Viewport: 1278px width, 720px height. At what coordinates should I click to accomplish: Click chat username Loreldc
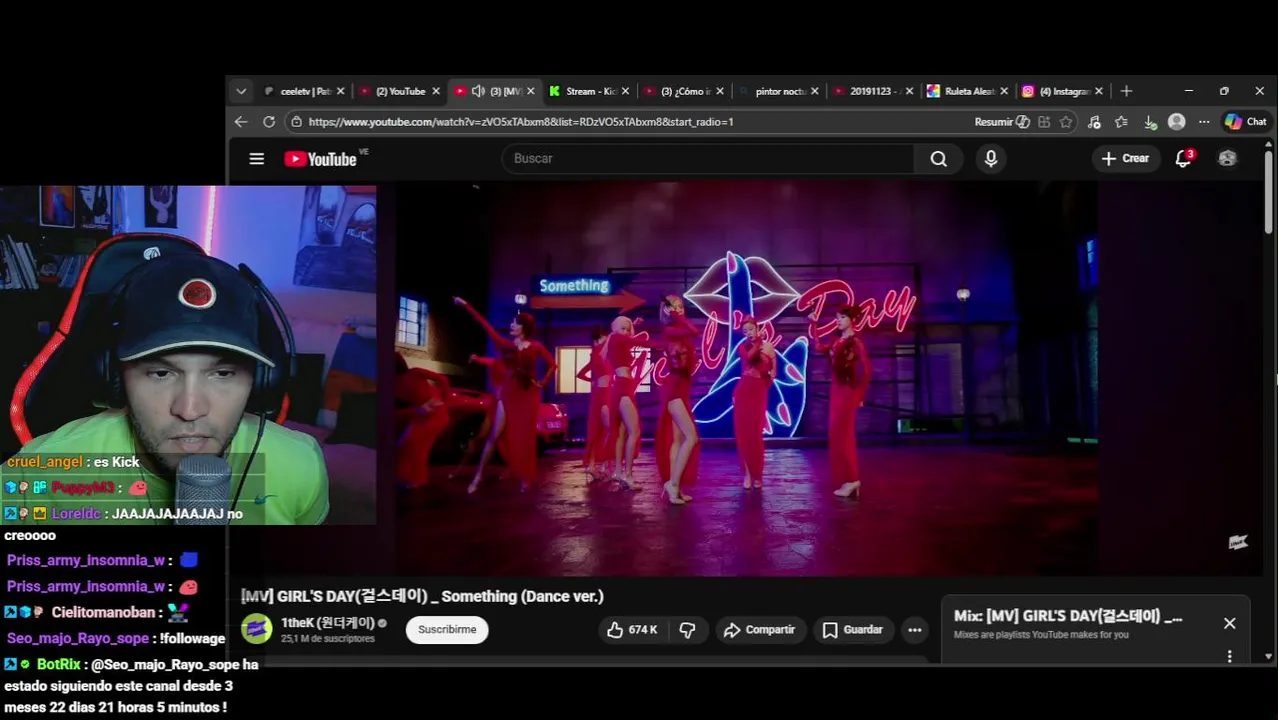(77, 514)
